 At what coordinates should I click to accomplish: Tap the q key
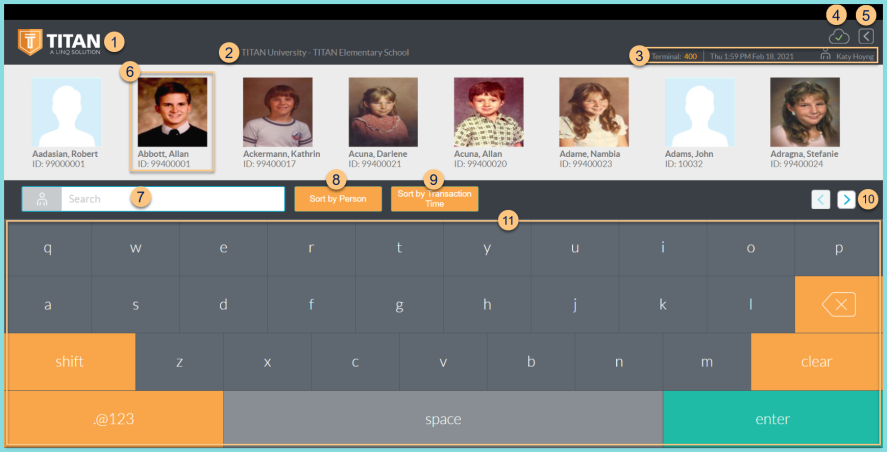(48, 248)
